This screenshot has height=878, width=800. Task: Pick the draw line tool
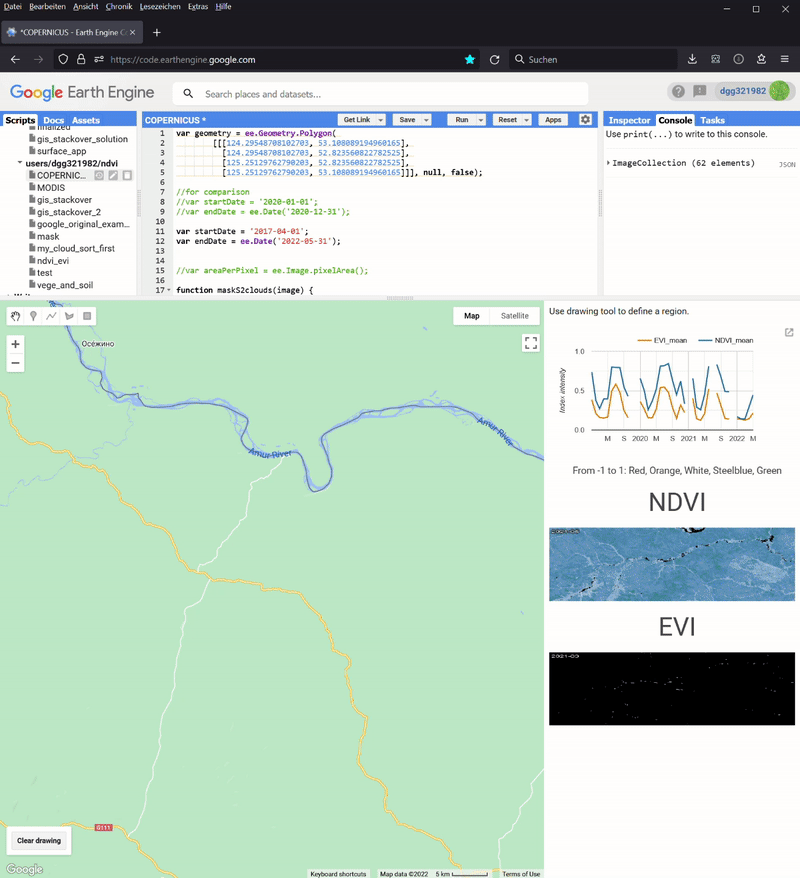coord(51,316)
